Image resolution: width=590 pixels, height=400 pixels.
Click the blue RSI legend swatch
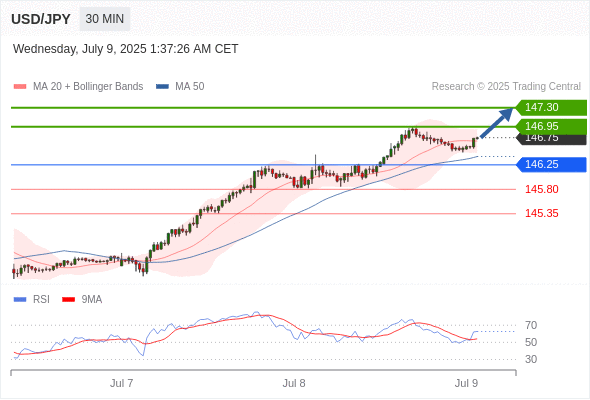point(20,300)
